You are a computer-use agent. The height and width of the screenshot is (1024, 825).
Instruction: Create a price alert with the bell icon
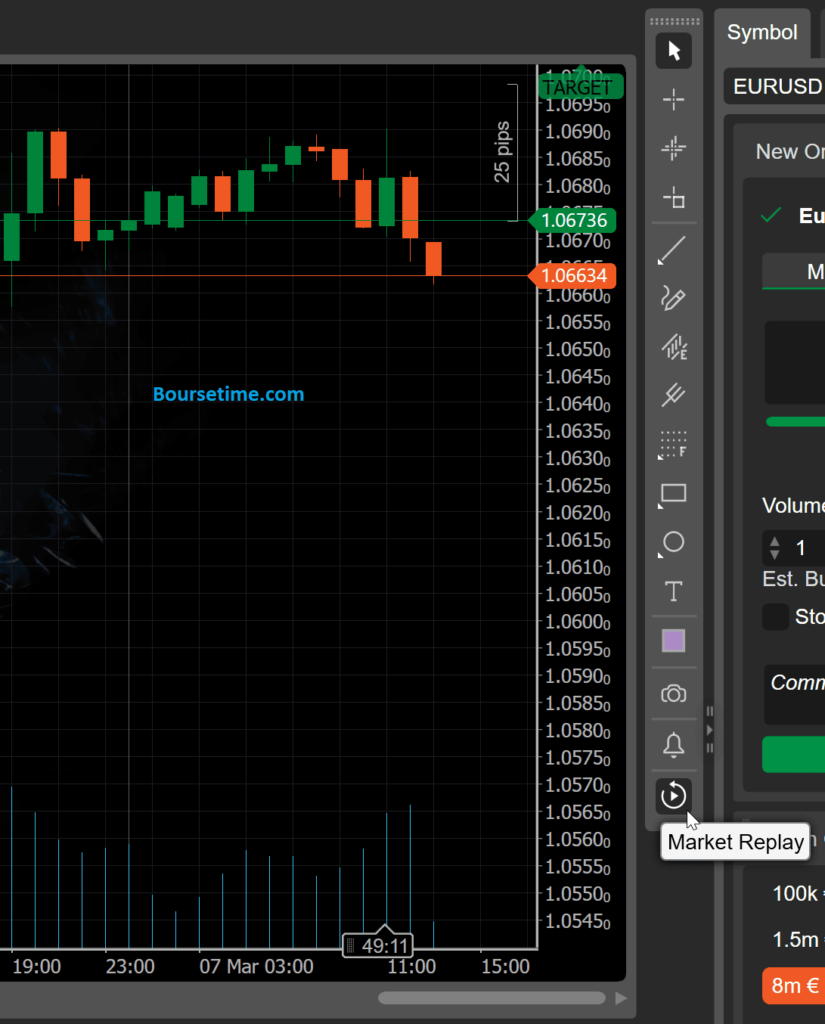(x=673, y=744)
